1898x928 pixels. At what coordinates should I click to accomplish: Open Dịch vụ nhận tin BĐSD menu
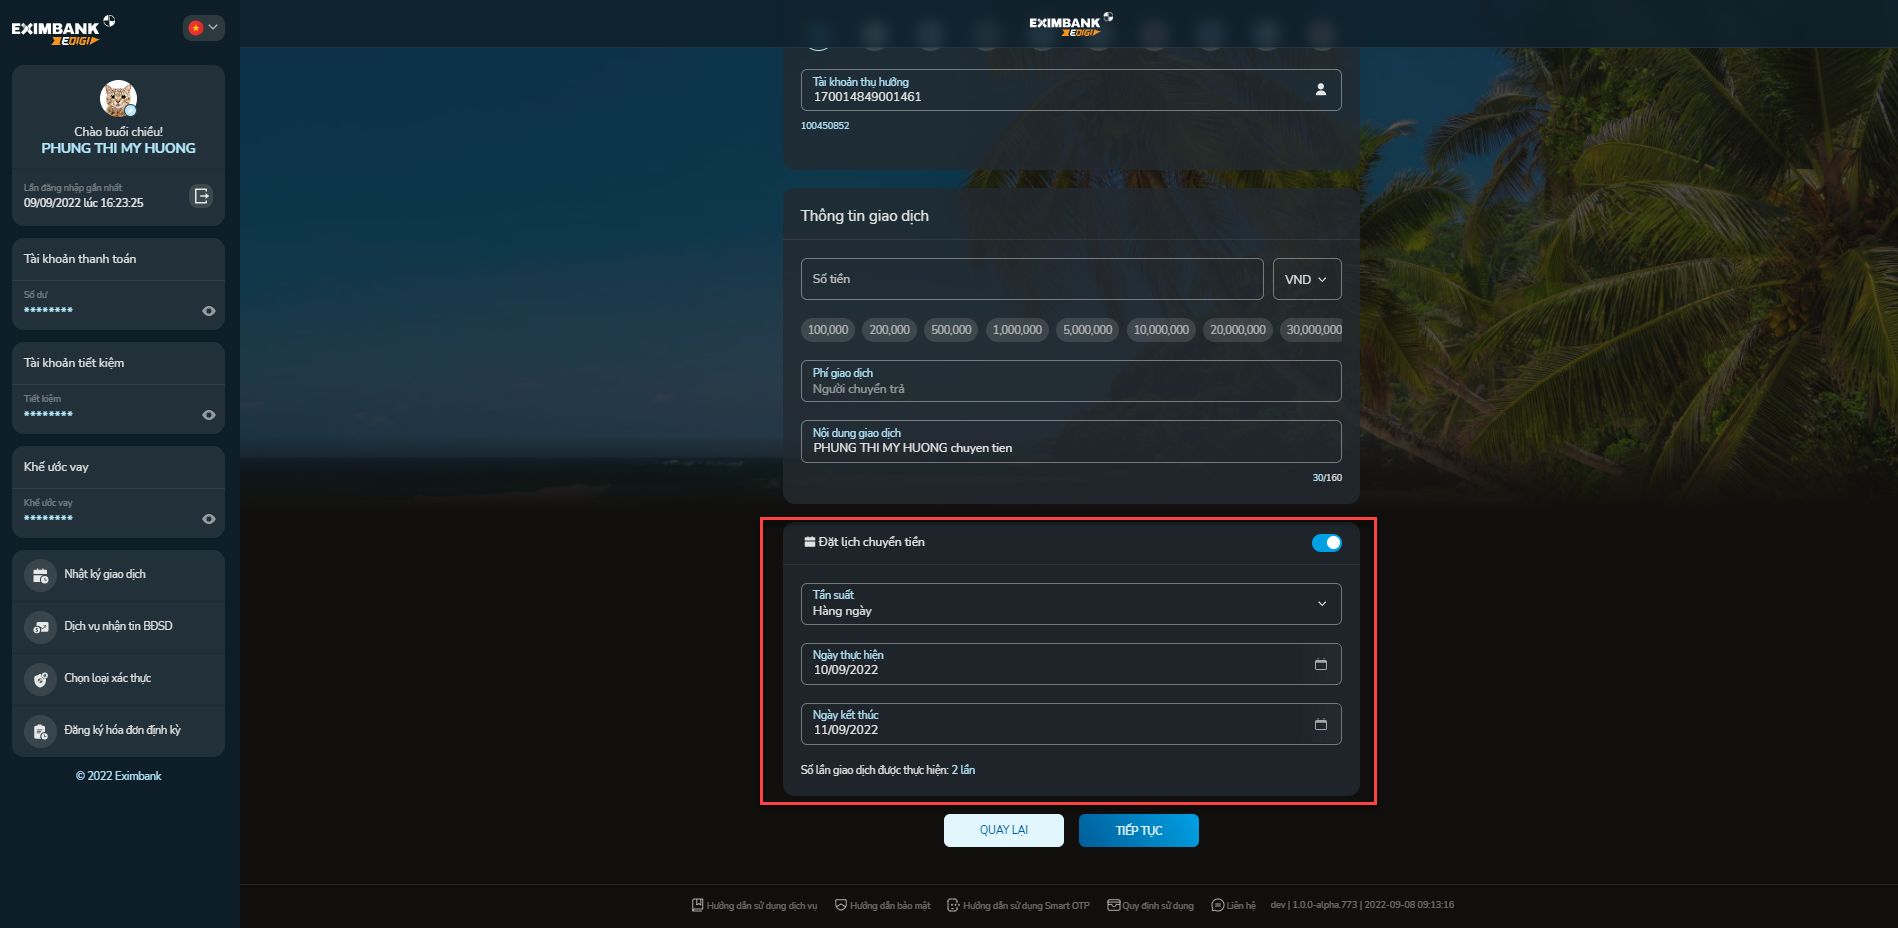pos(118,627)
